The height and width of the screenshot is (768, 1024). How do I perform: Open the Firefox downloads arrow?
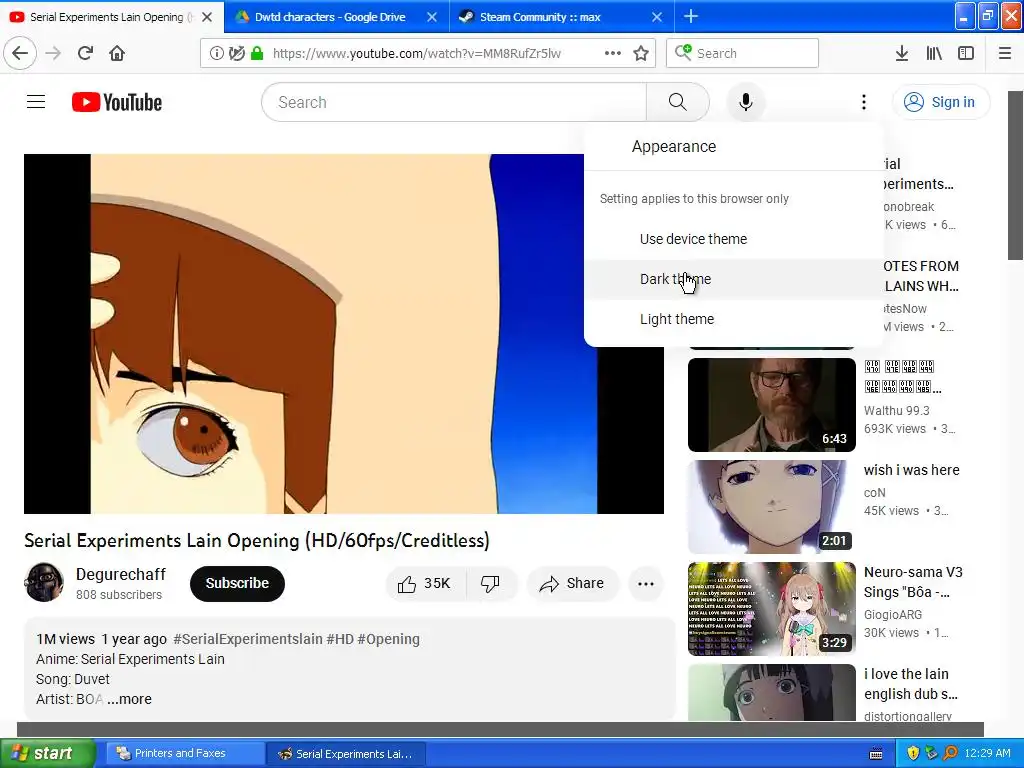point(901,53)
